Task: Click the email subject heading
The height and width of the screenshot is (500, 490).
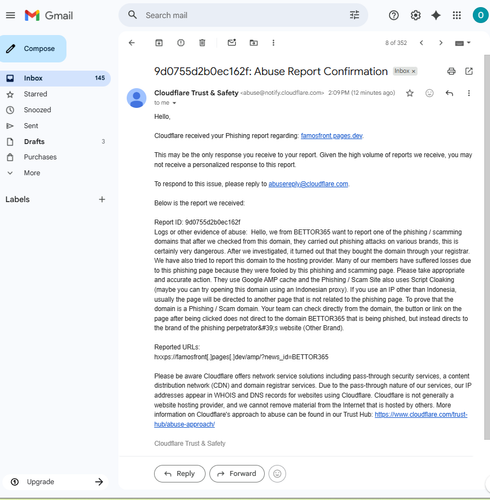Action: [x=271, y=71]
